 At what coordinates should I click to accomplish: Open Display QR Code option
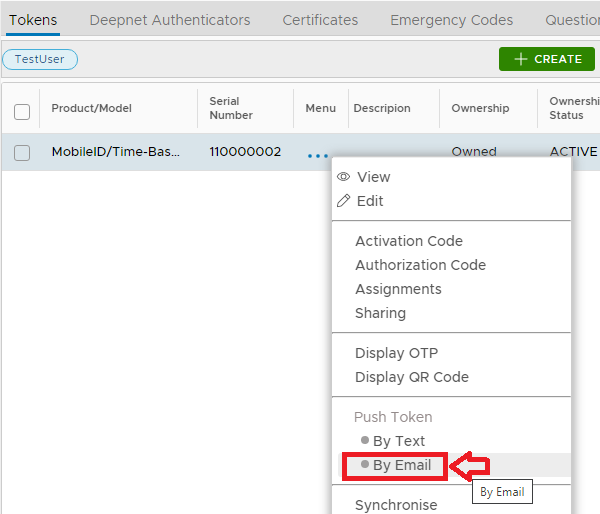[411, 377]
